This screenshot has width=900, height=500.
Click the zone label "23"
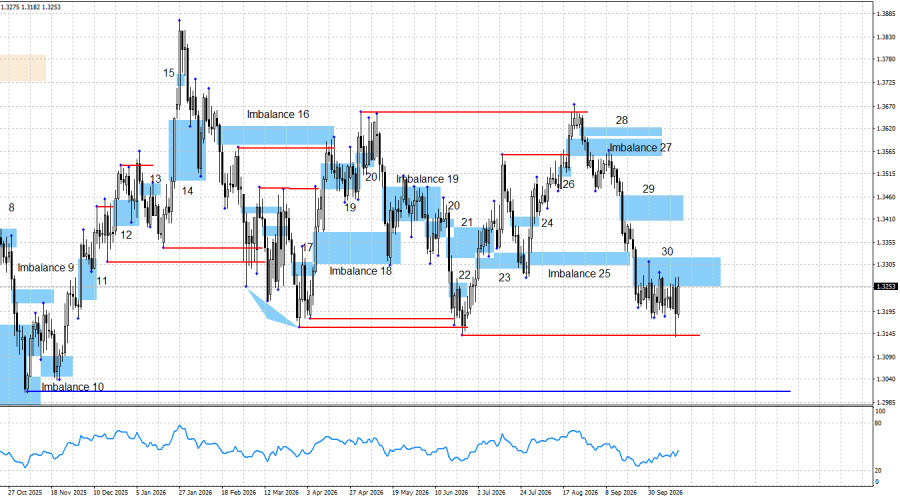[504, 277]
